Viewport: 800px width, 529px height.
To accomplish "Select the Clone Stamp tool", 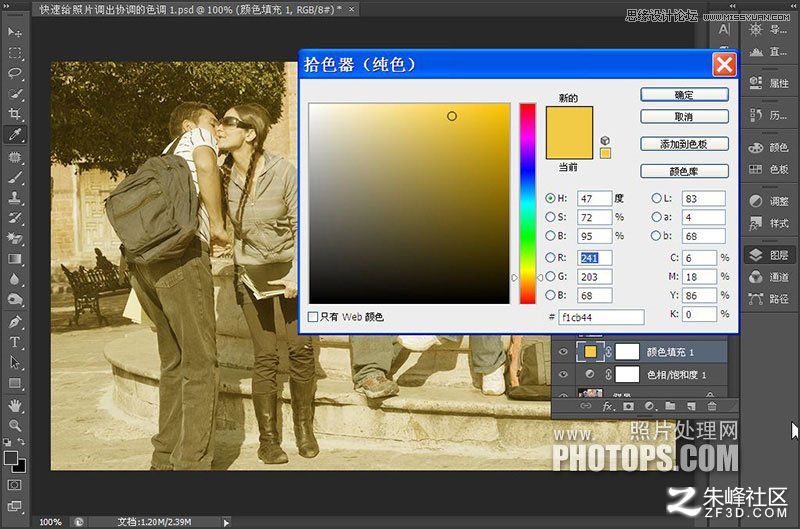I will tap(15, 197).
